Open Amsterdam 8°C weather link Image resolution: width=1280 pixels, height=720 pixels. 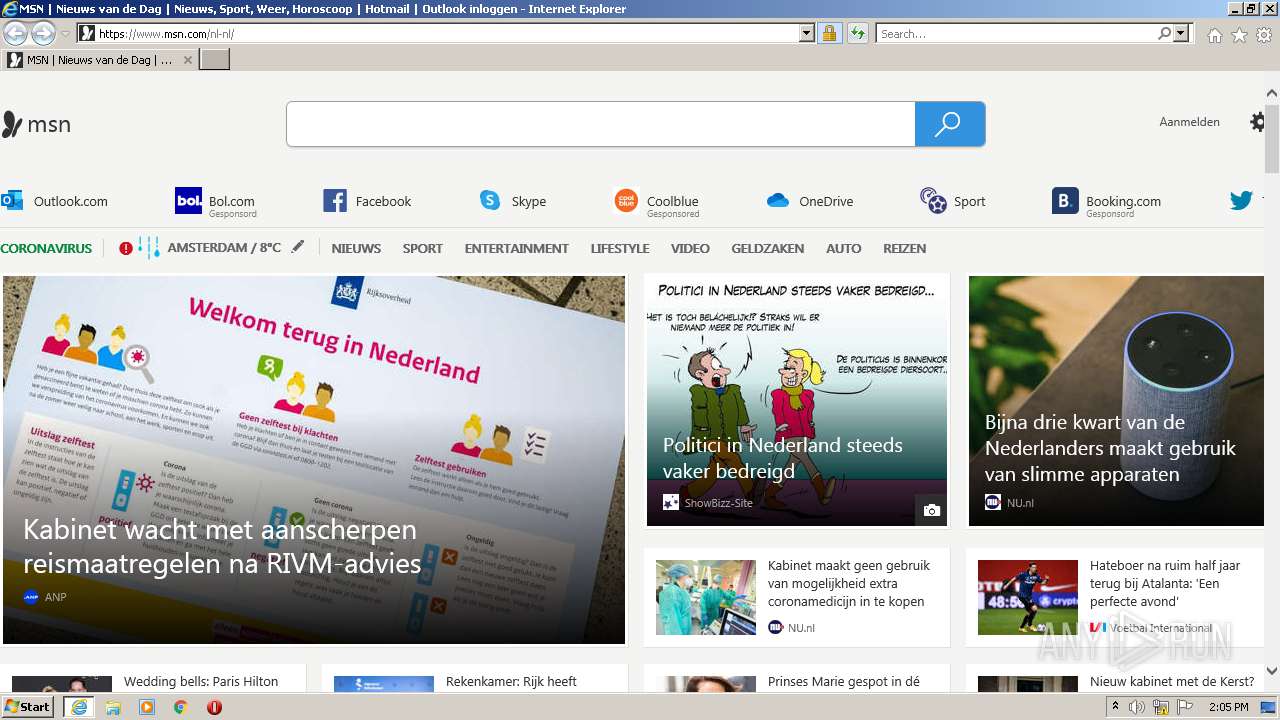click(x=224, y=247)
